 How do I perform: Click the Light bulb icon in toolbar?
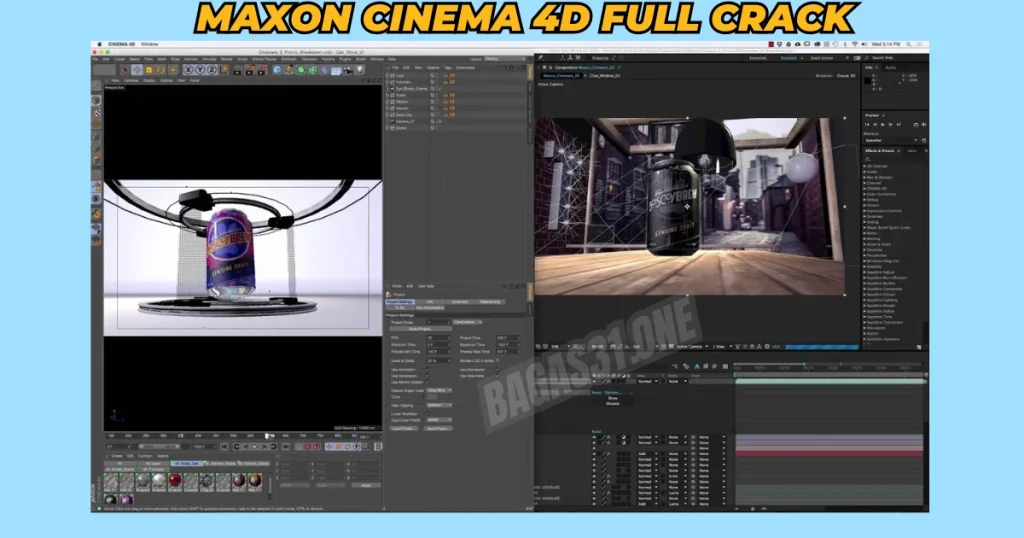[360, 70]
